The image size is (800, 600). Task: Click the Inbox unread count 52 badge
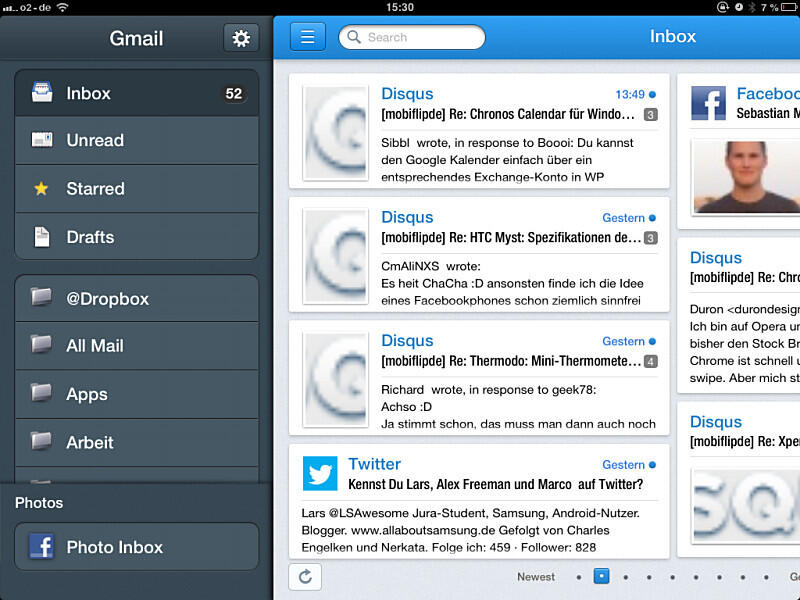point(234,93)
